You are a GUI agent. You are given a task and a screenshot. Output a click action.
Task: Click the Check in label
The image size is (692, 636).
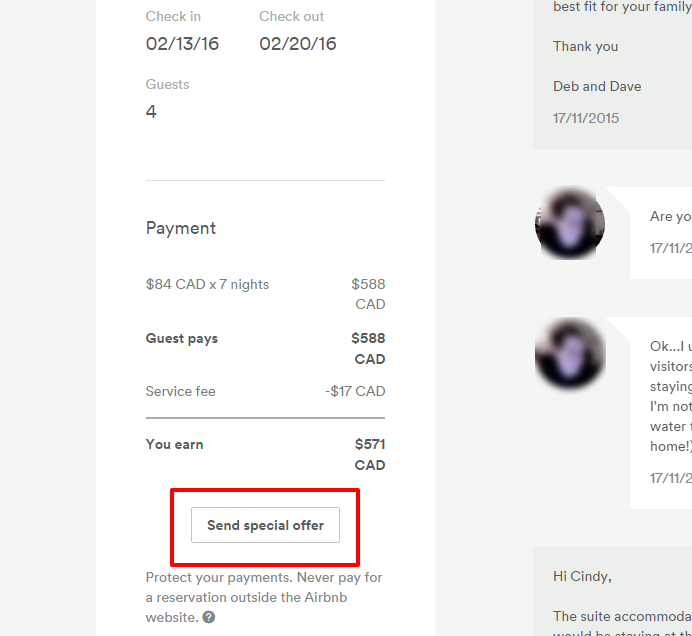pos(173,16)
